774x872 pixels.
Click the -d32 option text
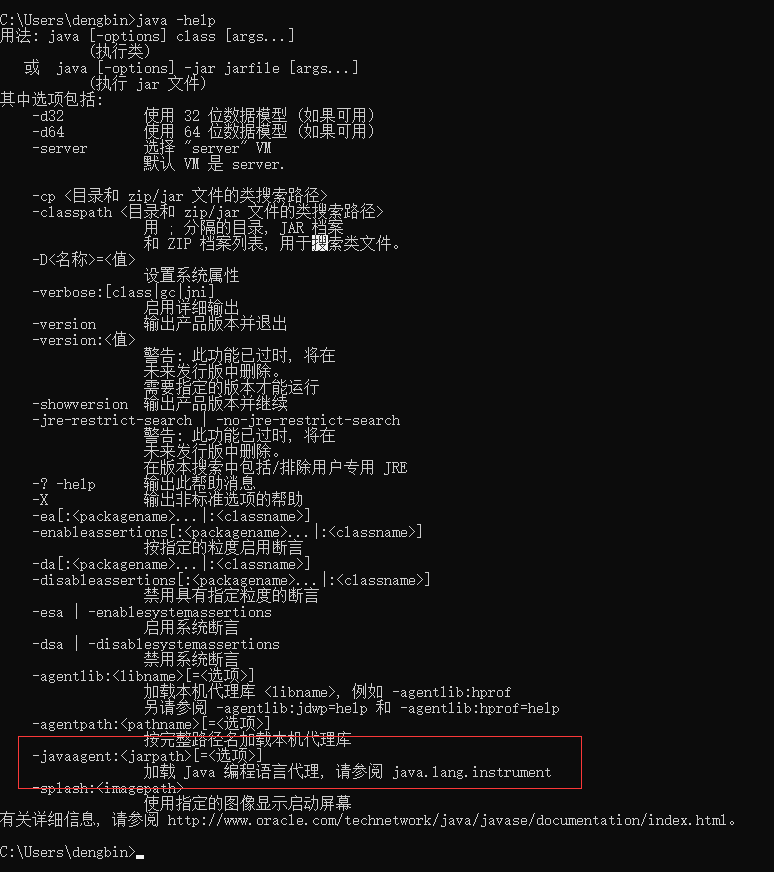[x=48, y=116]
